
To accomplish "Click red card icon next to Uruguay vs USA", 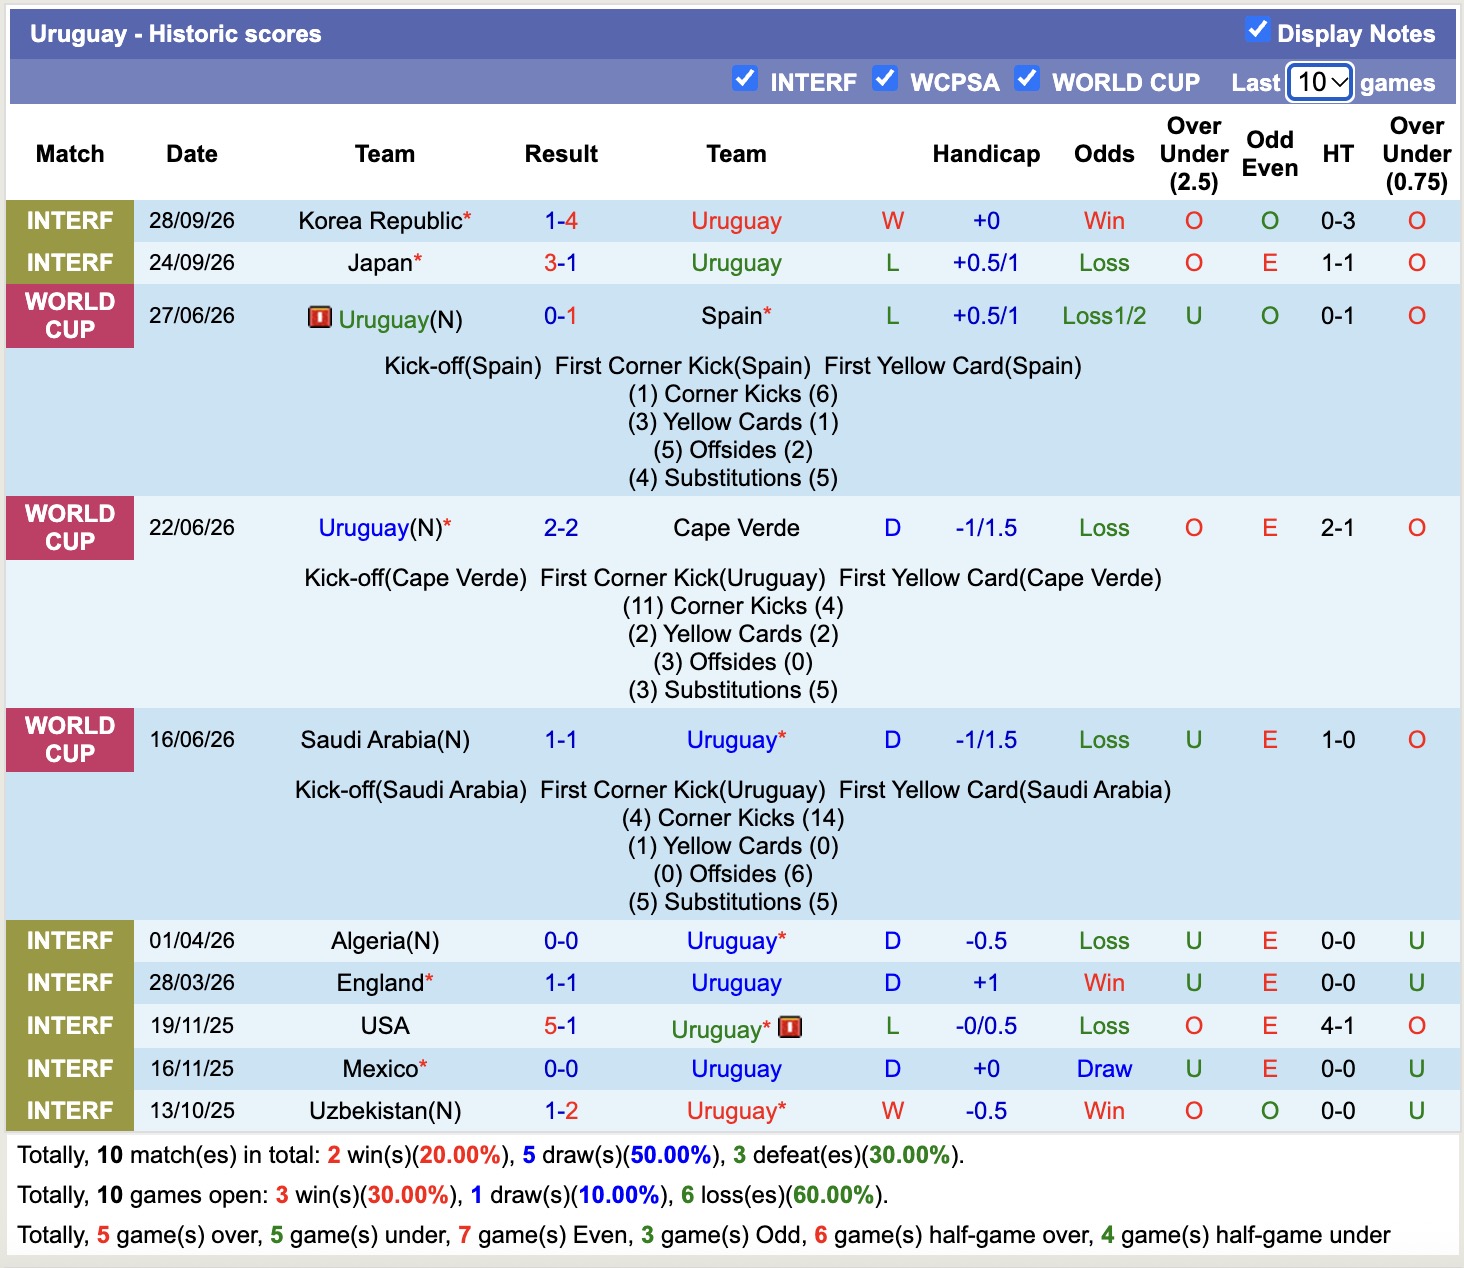I will coord(790,1027).
